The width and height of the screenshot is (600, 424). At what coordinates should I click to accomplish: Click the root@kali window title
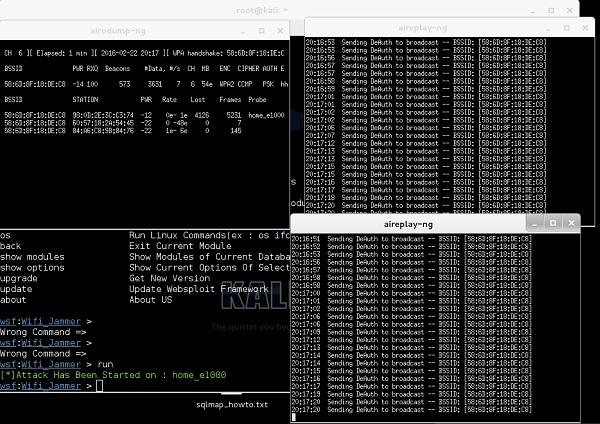pyautogui.click(x=262, y=11)
